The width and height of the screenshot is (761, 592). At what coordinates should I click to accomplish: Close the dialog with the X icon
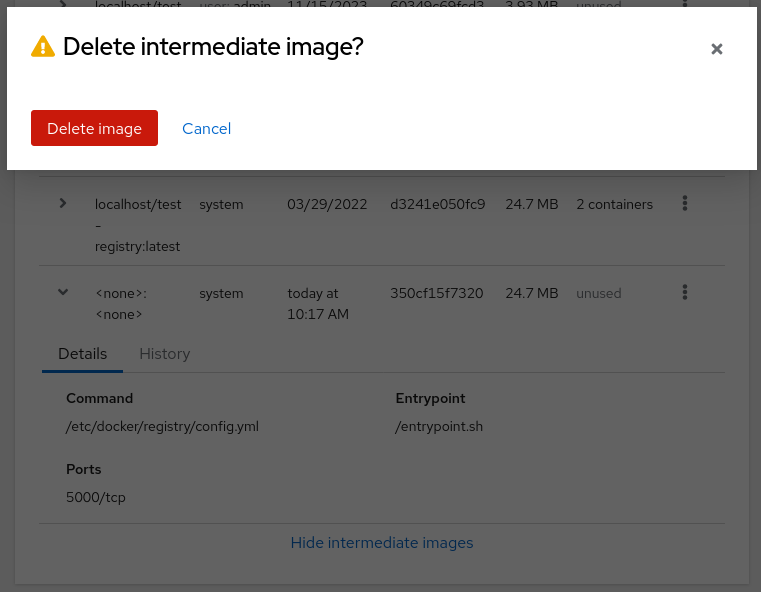pyautogui.click(x=716, y=49)
